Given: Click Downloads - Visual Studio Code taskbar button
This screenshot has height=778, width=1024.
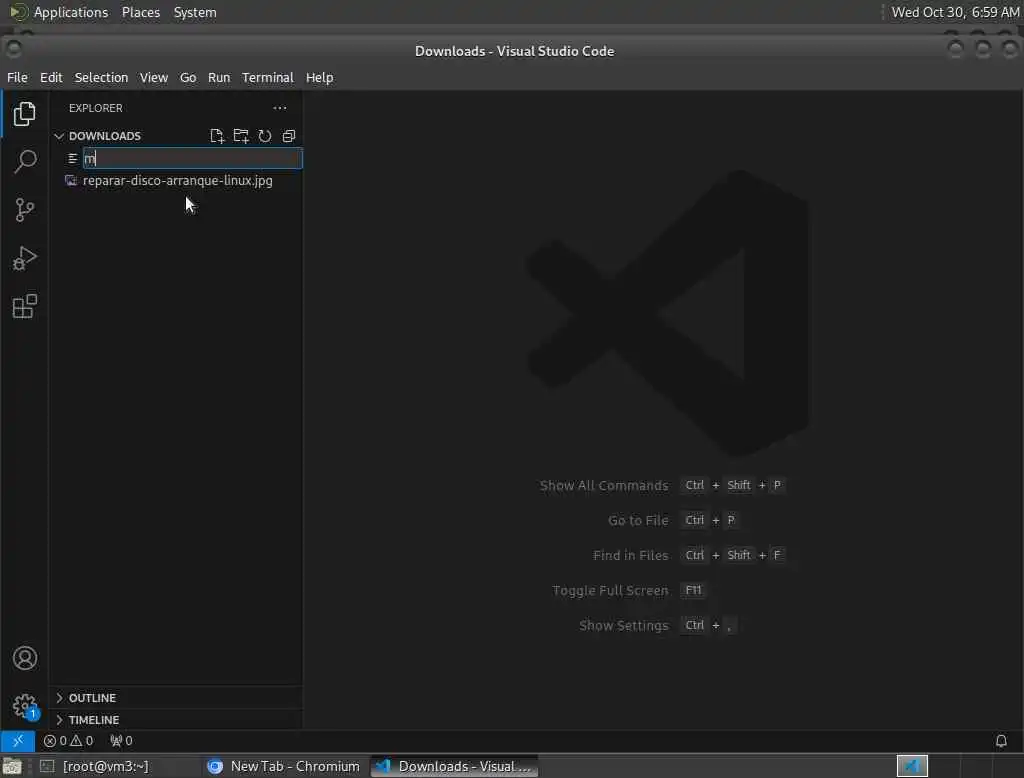Looking at the screenshot, I should (455, 766).
